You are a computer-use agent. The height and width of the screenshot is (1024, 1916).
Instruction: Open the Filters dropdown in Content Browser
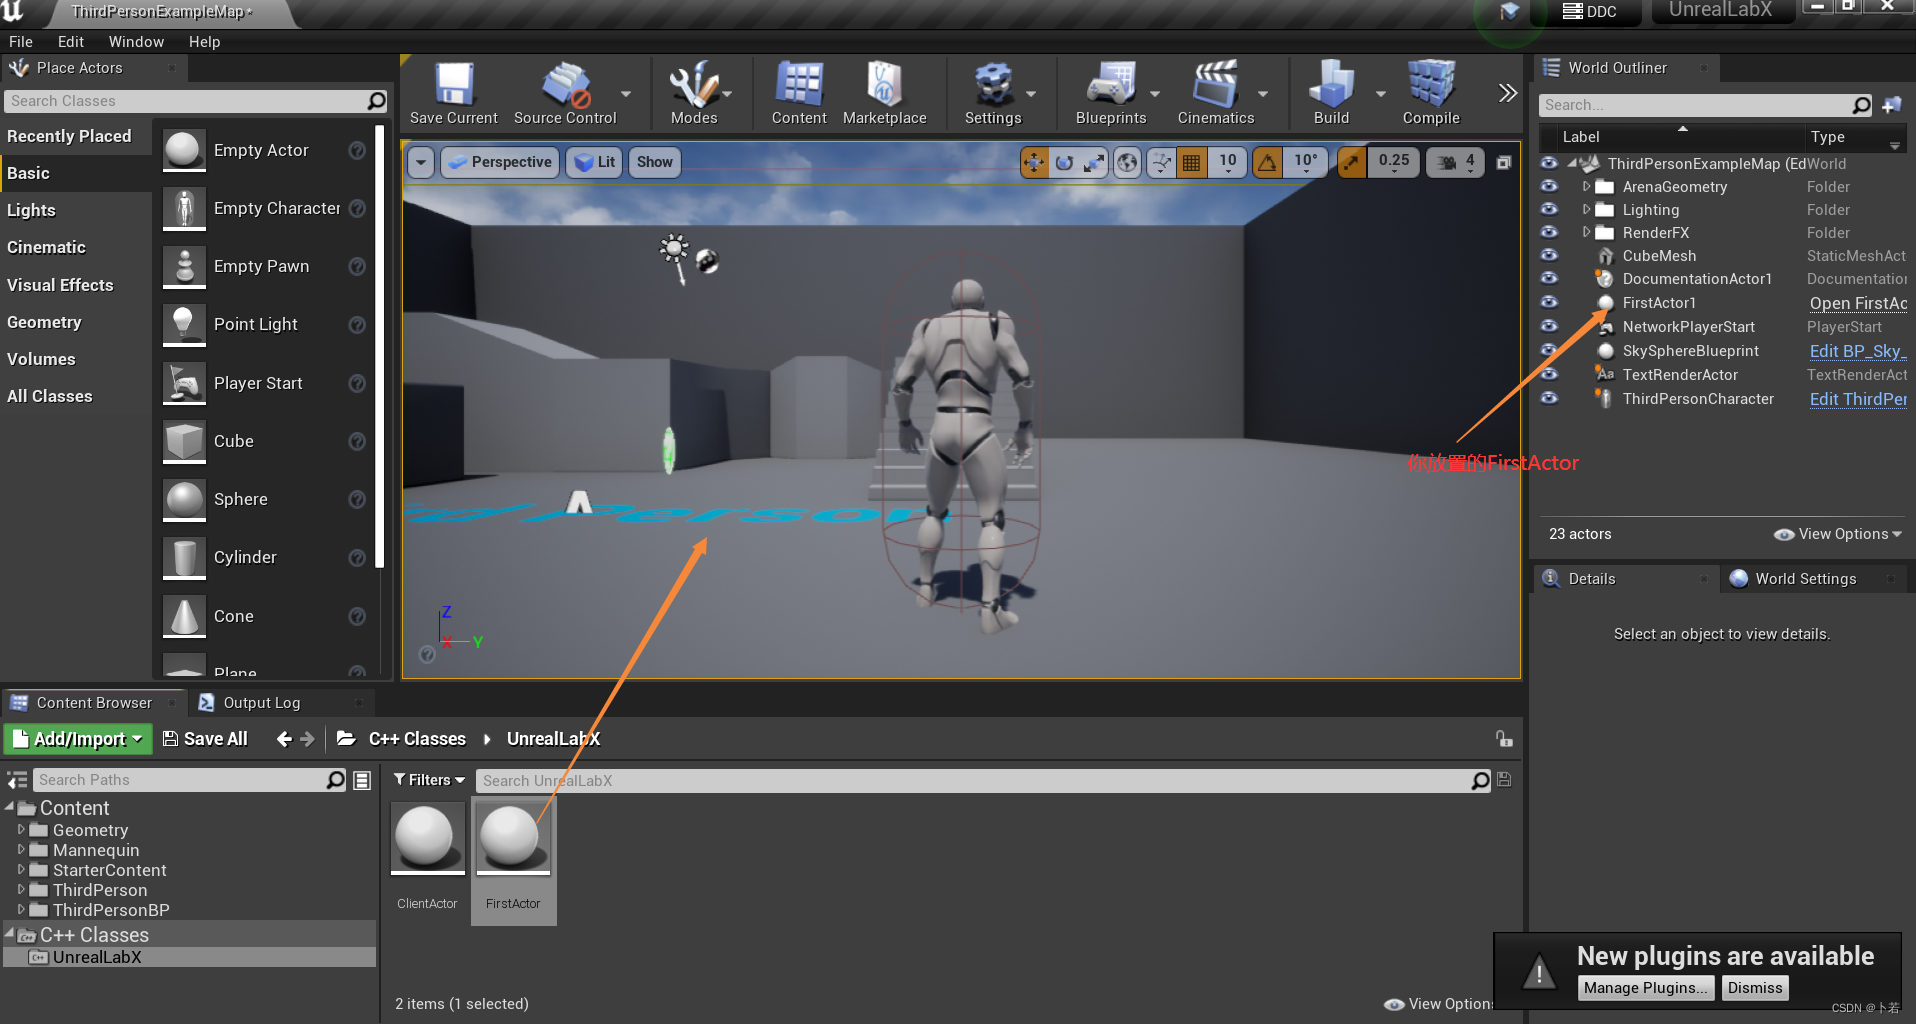click(x=429, y=780)
